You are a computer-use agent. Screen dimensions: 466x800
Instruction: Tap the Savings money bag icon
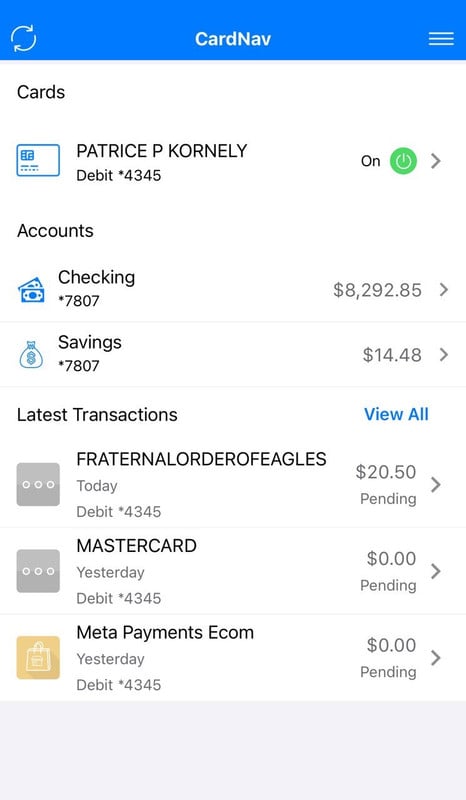(x=32, y=354)
